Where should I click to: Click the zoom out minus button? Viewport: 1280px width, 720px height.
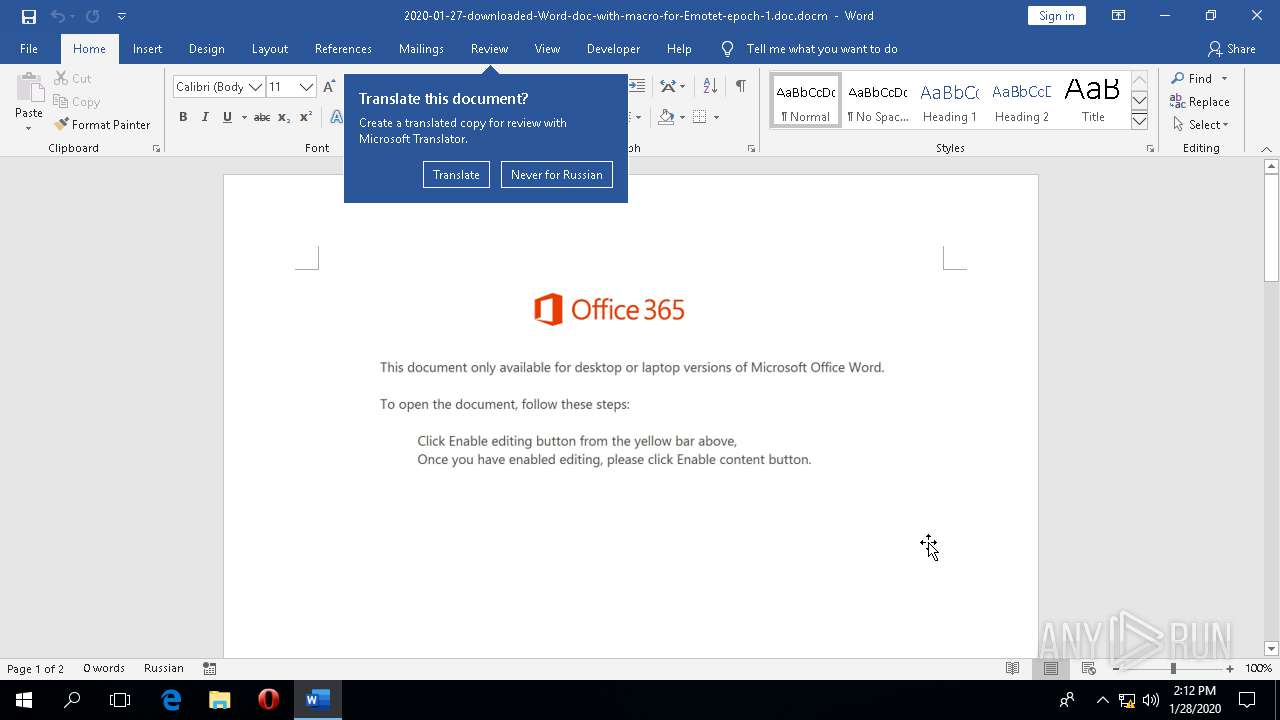(x=1116, y=669)
